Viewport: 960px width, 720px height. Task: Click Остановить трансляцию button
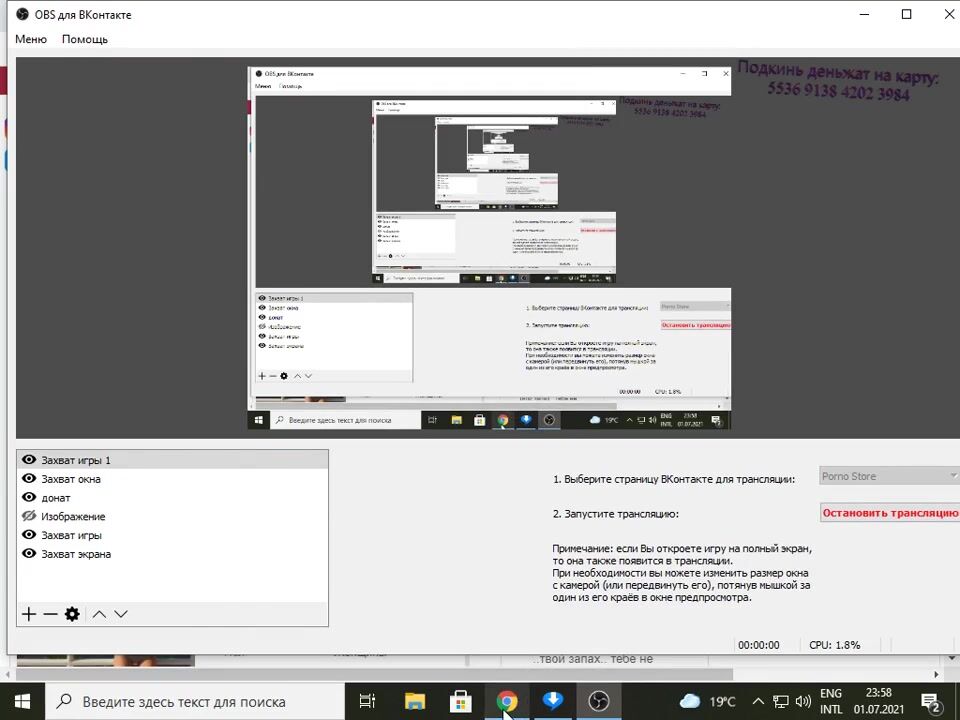(889, 513)
